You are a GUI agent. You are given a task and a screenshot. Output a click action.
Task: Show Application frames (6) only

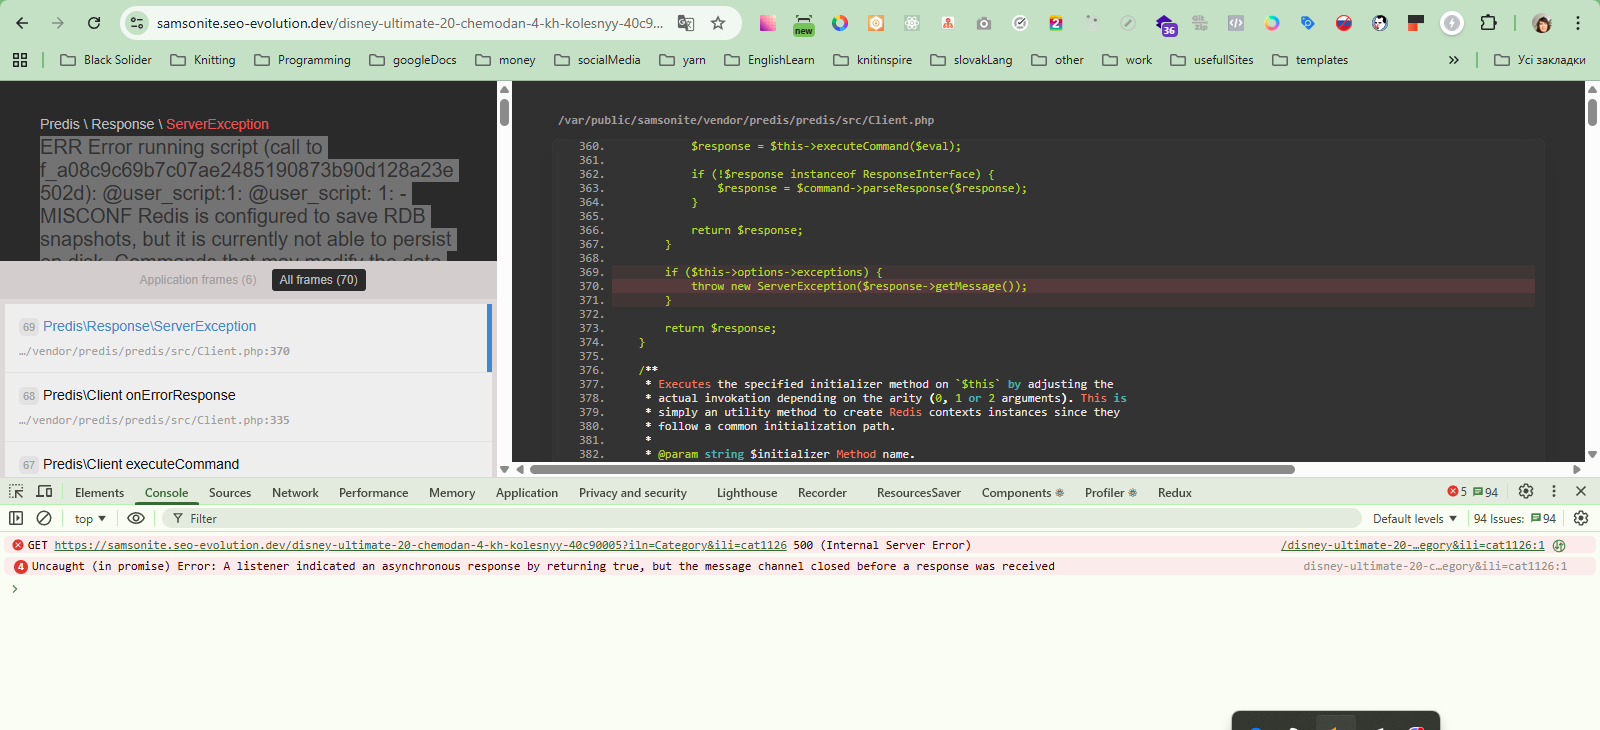point(198,280)
